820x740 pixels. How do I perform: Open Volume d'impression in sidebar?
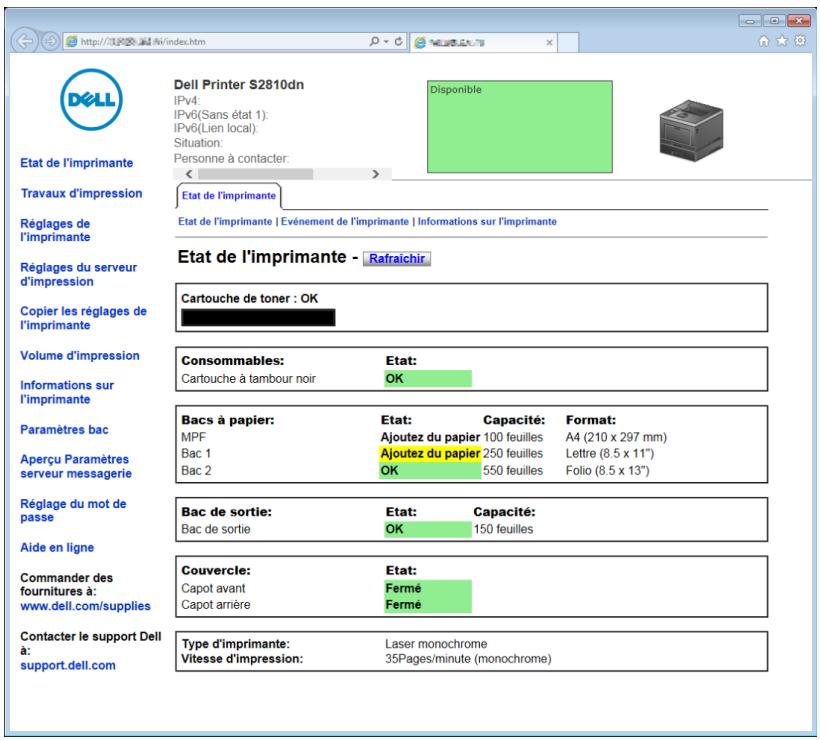tap(80, 356)
